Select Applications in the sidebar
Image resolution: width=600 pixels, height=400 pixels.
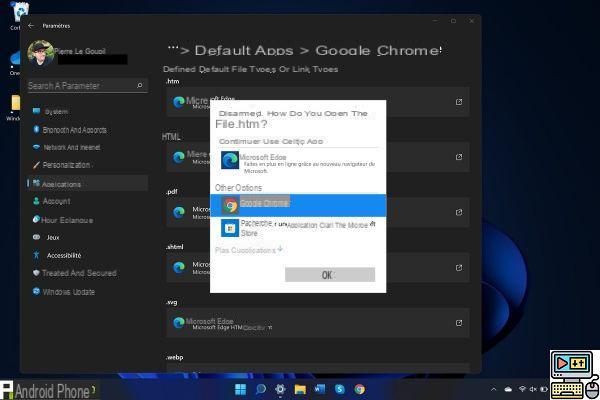[88, 184]
